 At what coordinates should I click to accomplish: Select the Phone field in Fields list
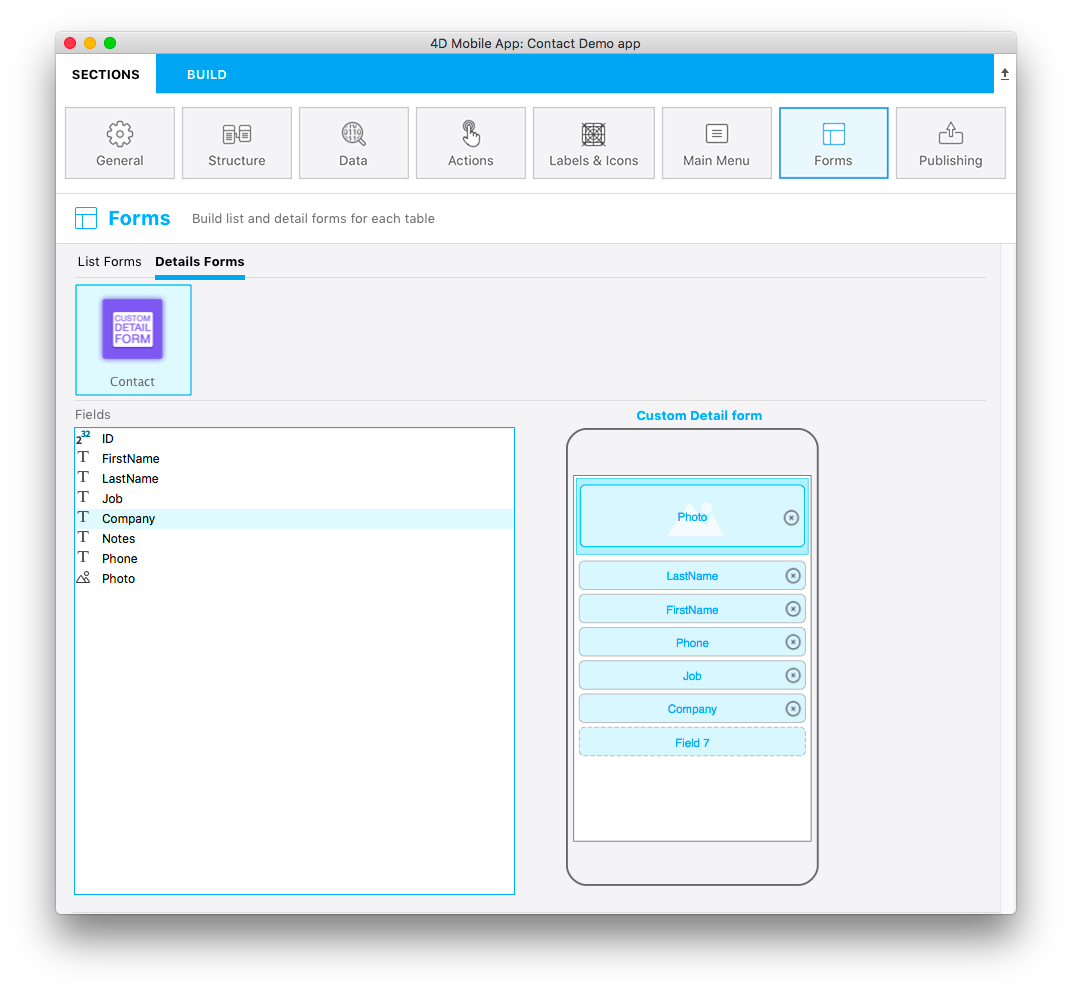click(x=295, y=559)
